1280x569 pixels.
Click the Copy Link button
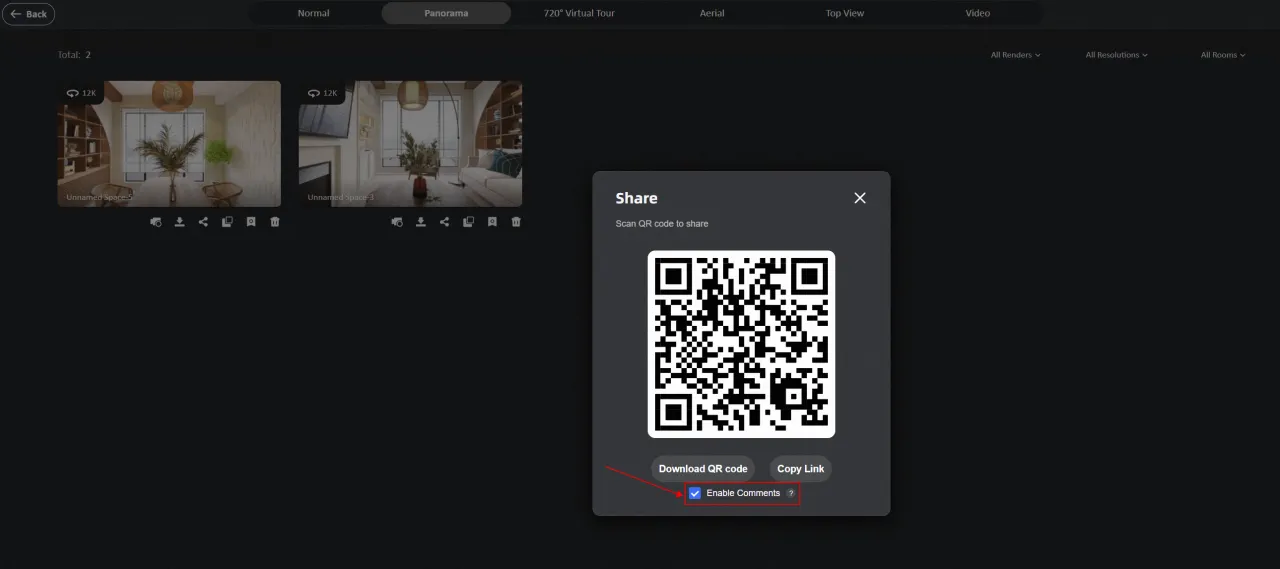click(x=800, y=469)
